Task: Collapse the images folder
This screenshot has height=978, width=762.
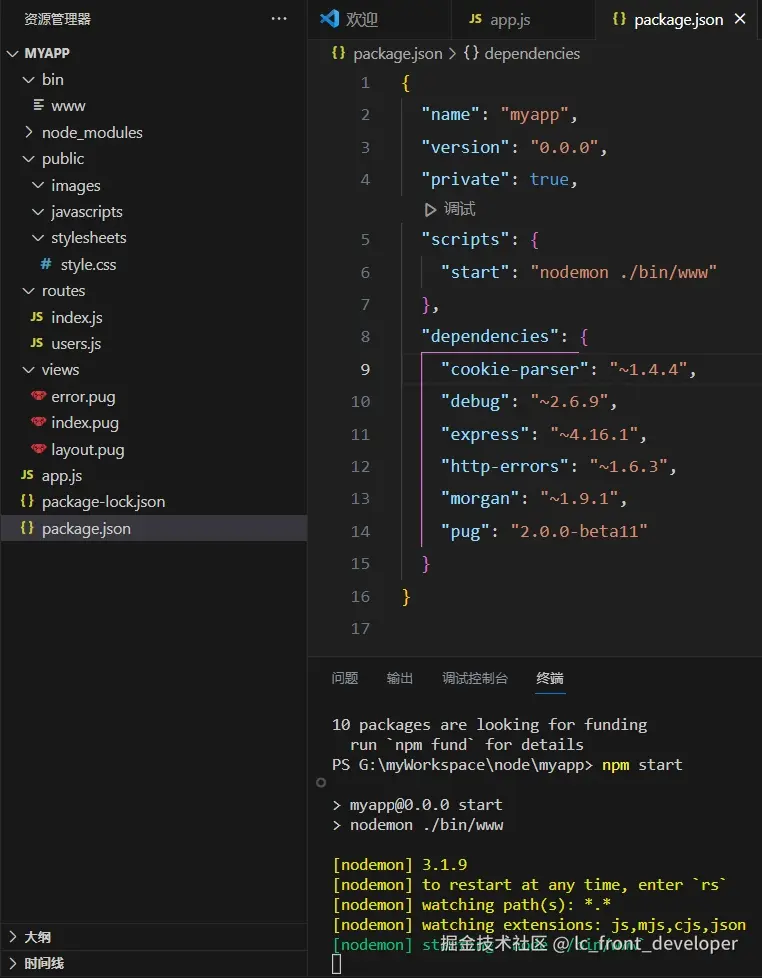Action: pos(38,185)
